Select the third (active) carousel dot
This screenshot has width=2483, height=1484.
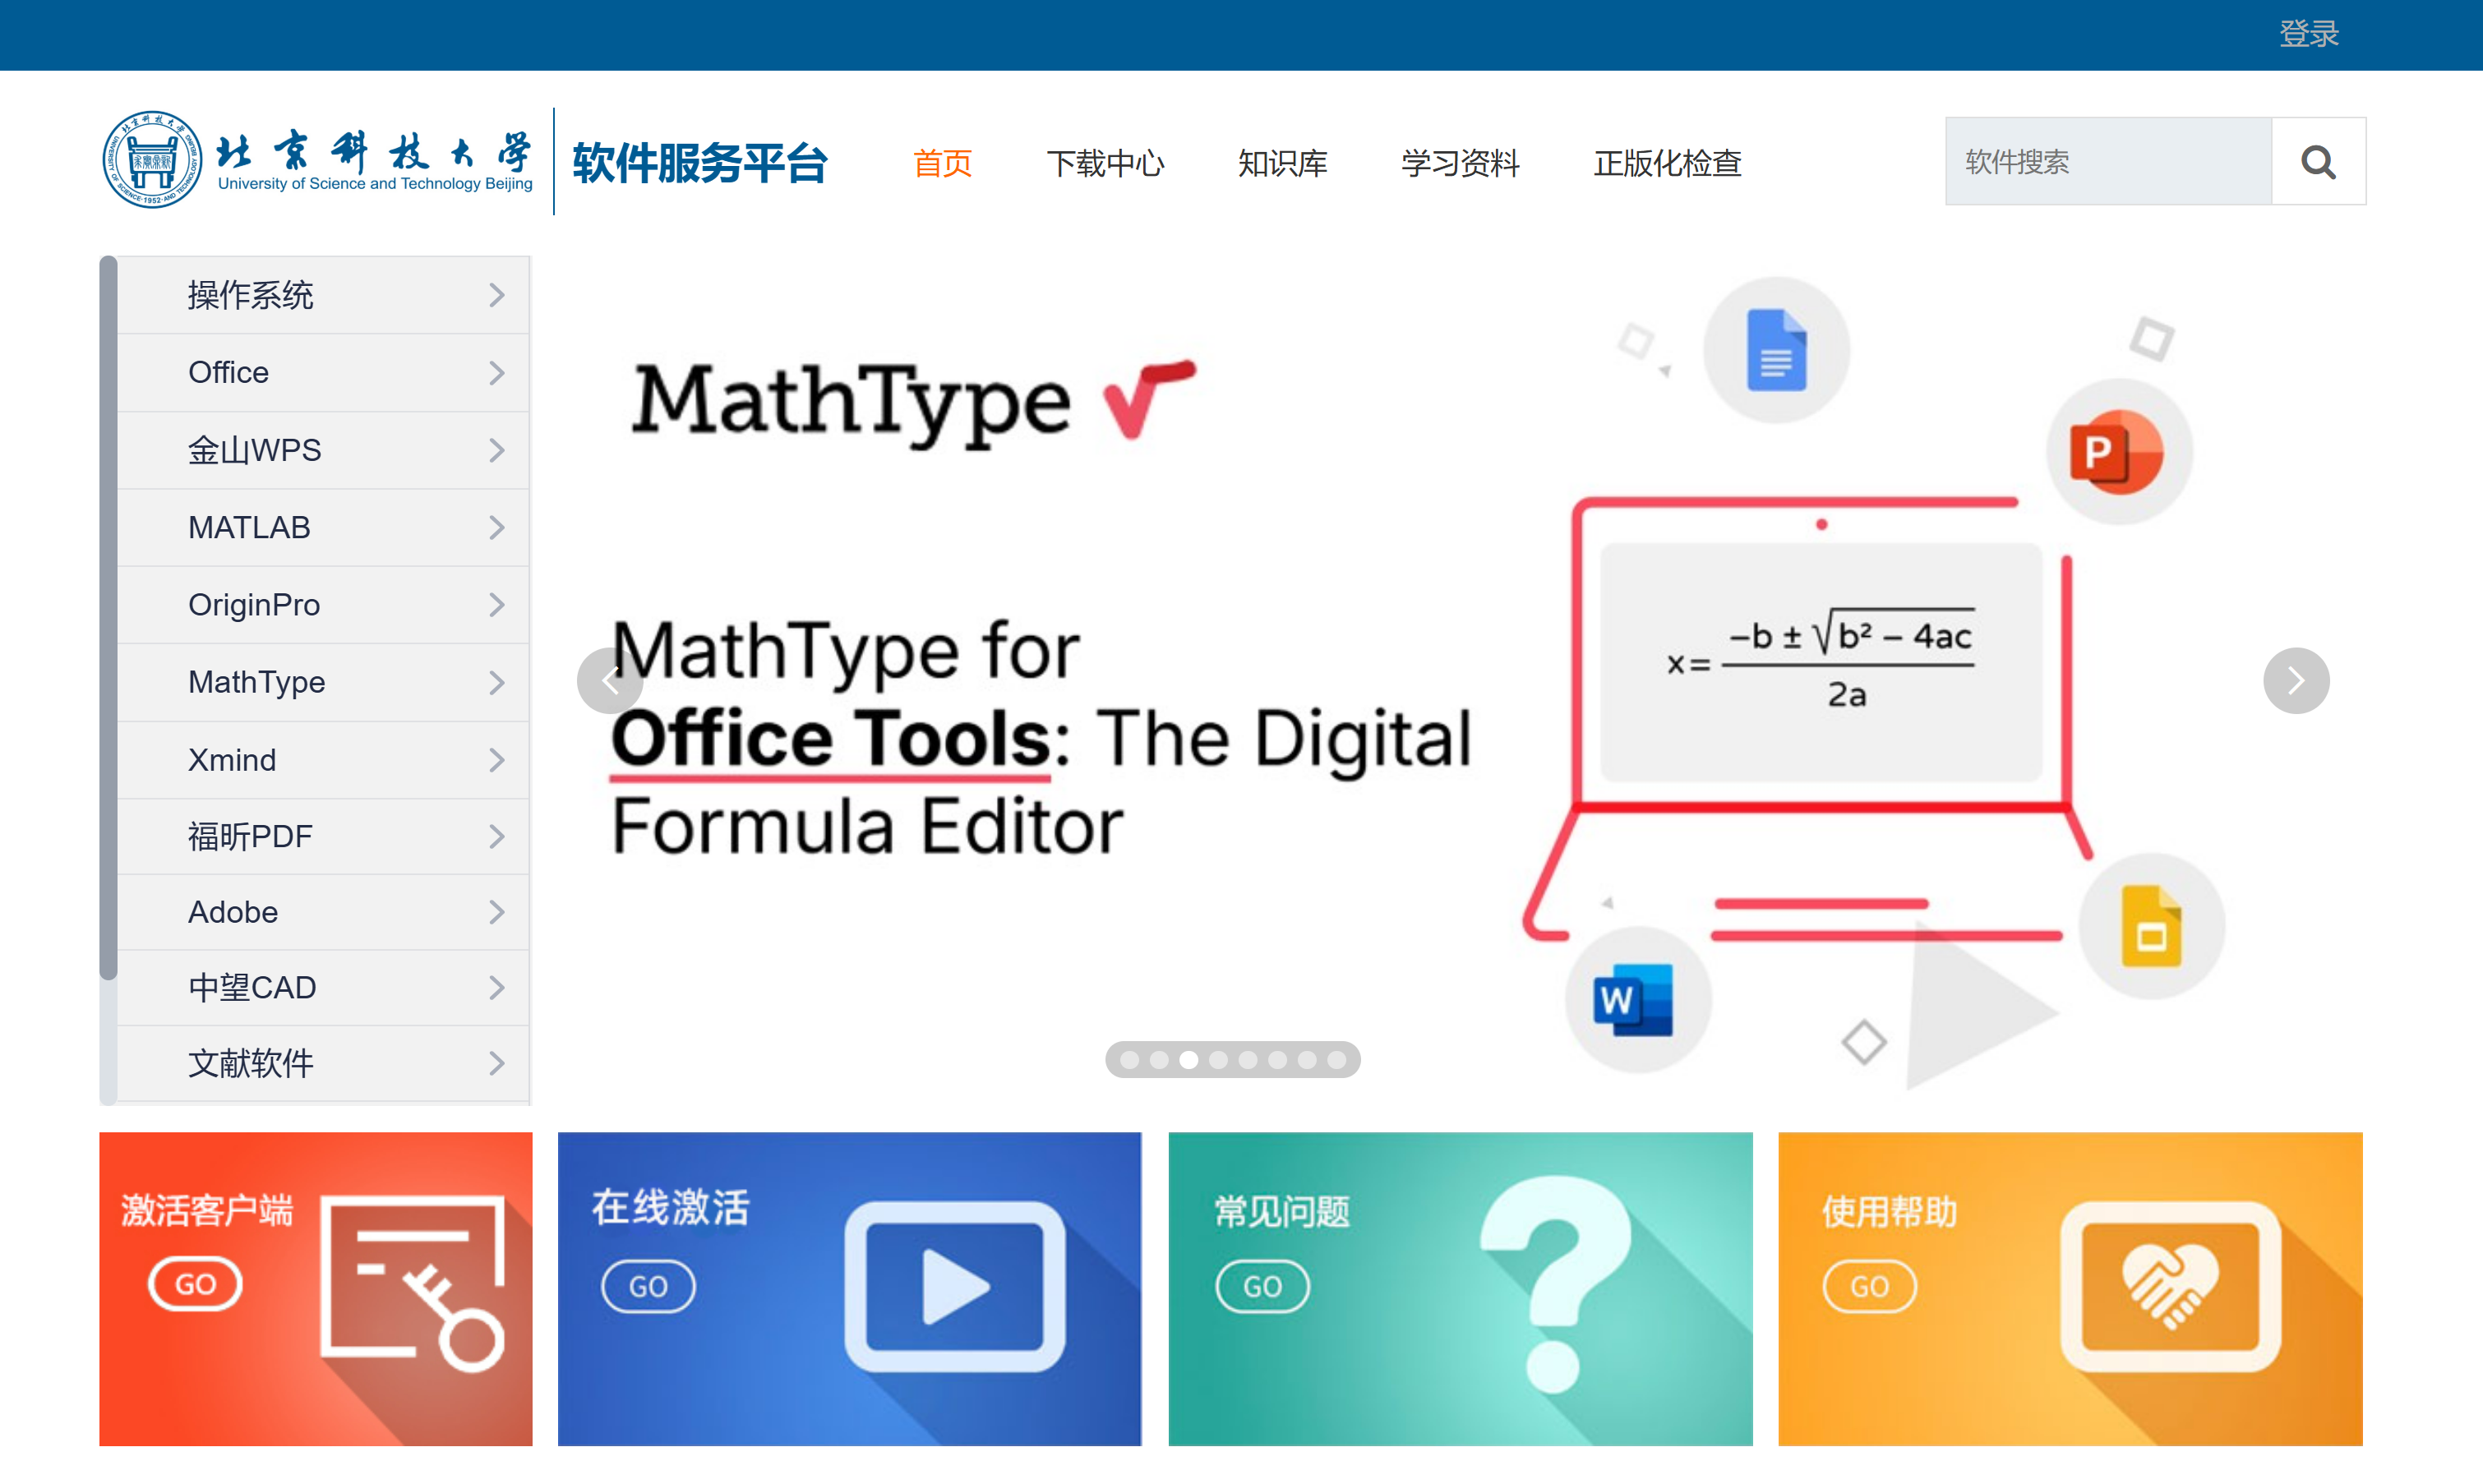coord(1188,1060)
